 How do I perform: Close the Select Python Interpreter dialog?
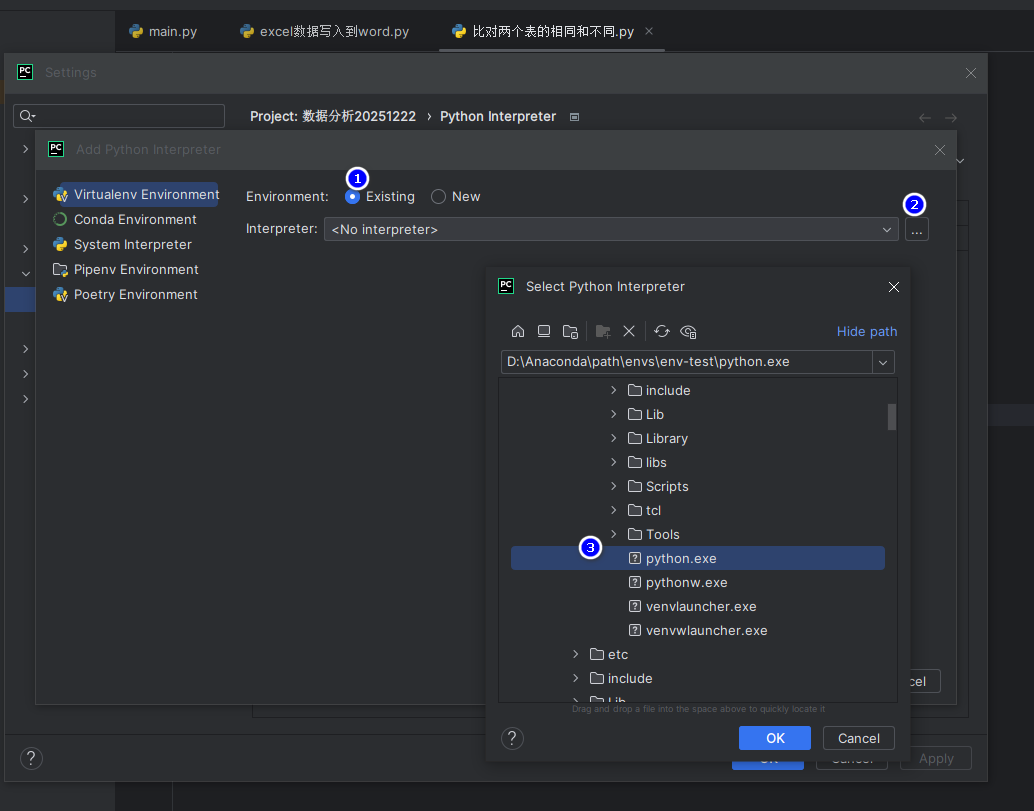click(x=894, y=287)
